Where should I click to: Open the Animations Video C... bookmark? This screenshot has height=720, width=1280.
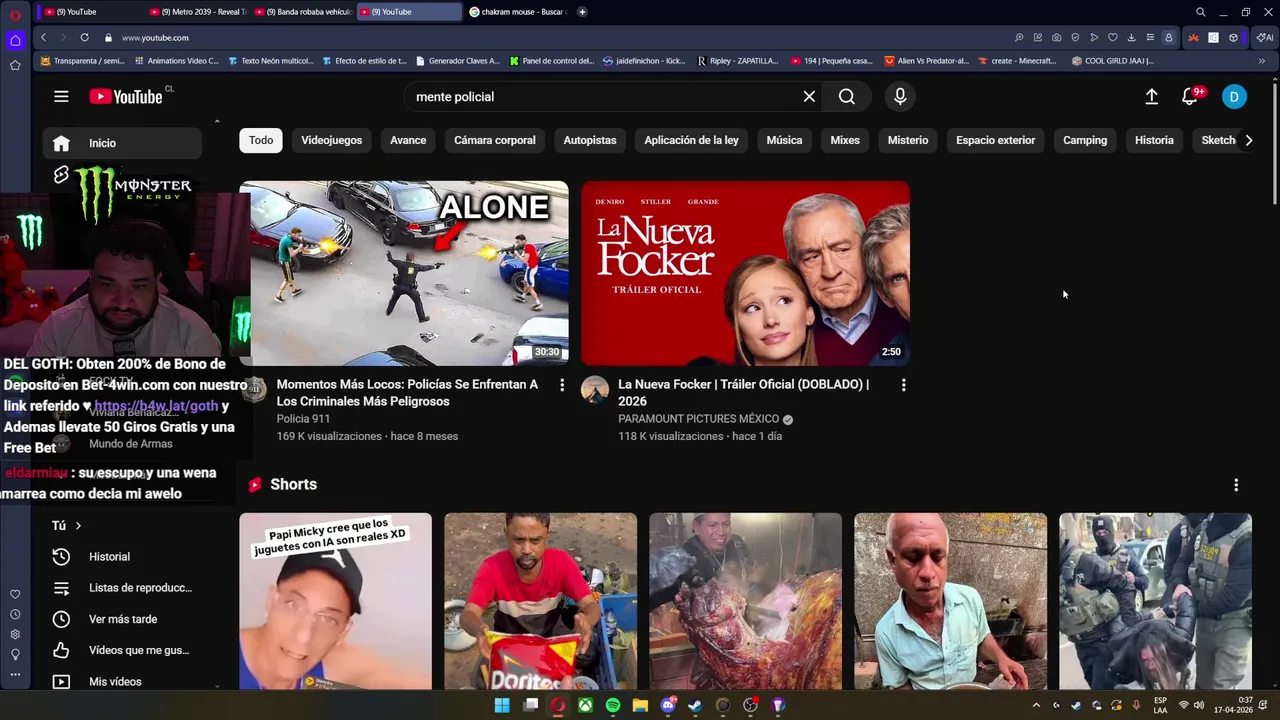pos(176,61)
